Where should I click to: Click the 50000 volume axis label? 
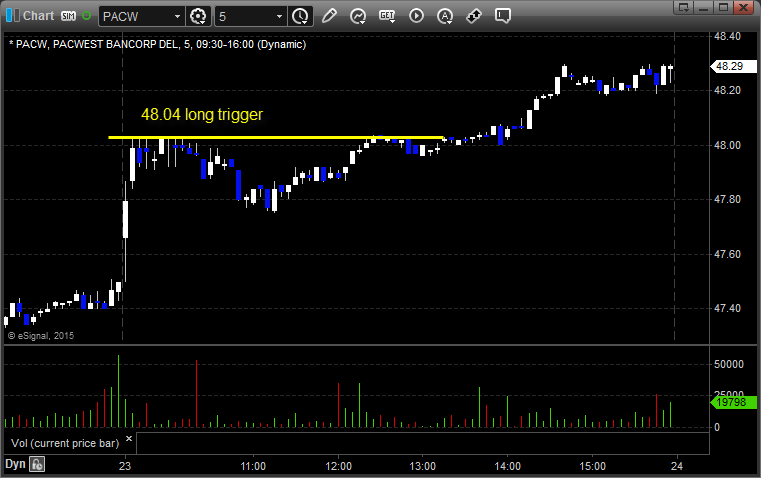pyautogui.click(x=729, y=364)
